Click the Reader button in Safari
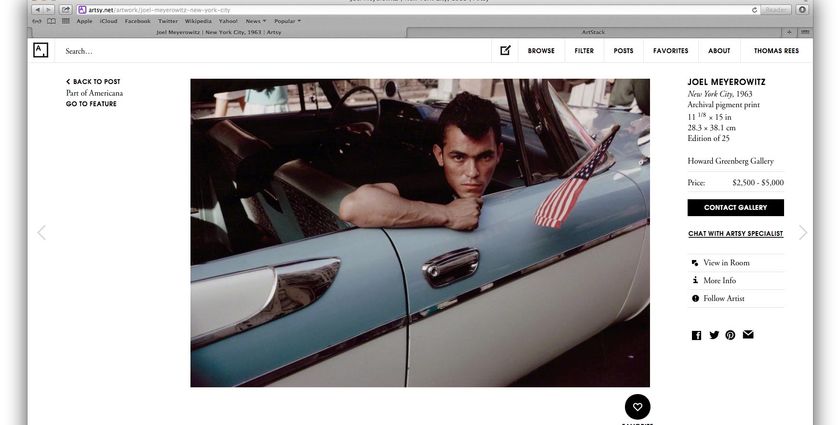This screenshot has width=840, height=425. pyautogui.click(x=775, y=10)
